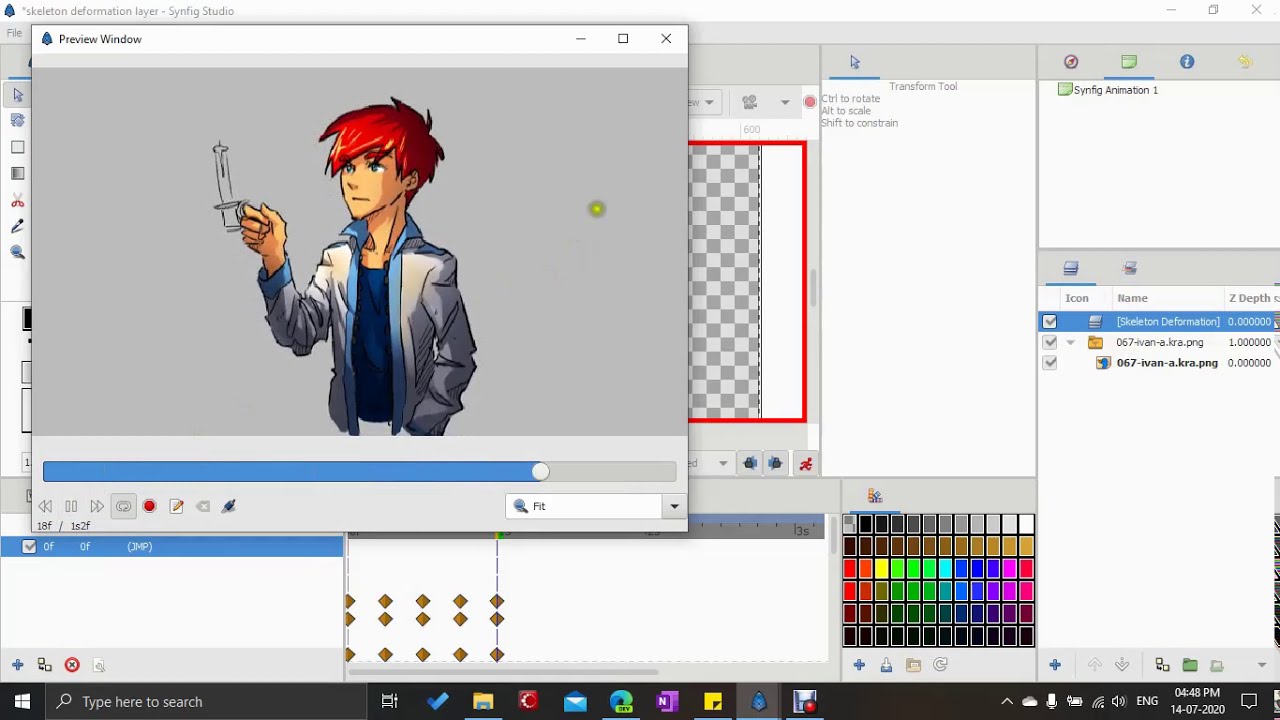Duplicate the selected layer
Screen dimensions: 1280x720
[1162, 665]
